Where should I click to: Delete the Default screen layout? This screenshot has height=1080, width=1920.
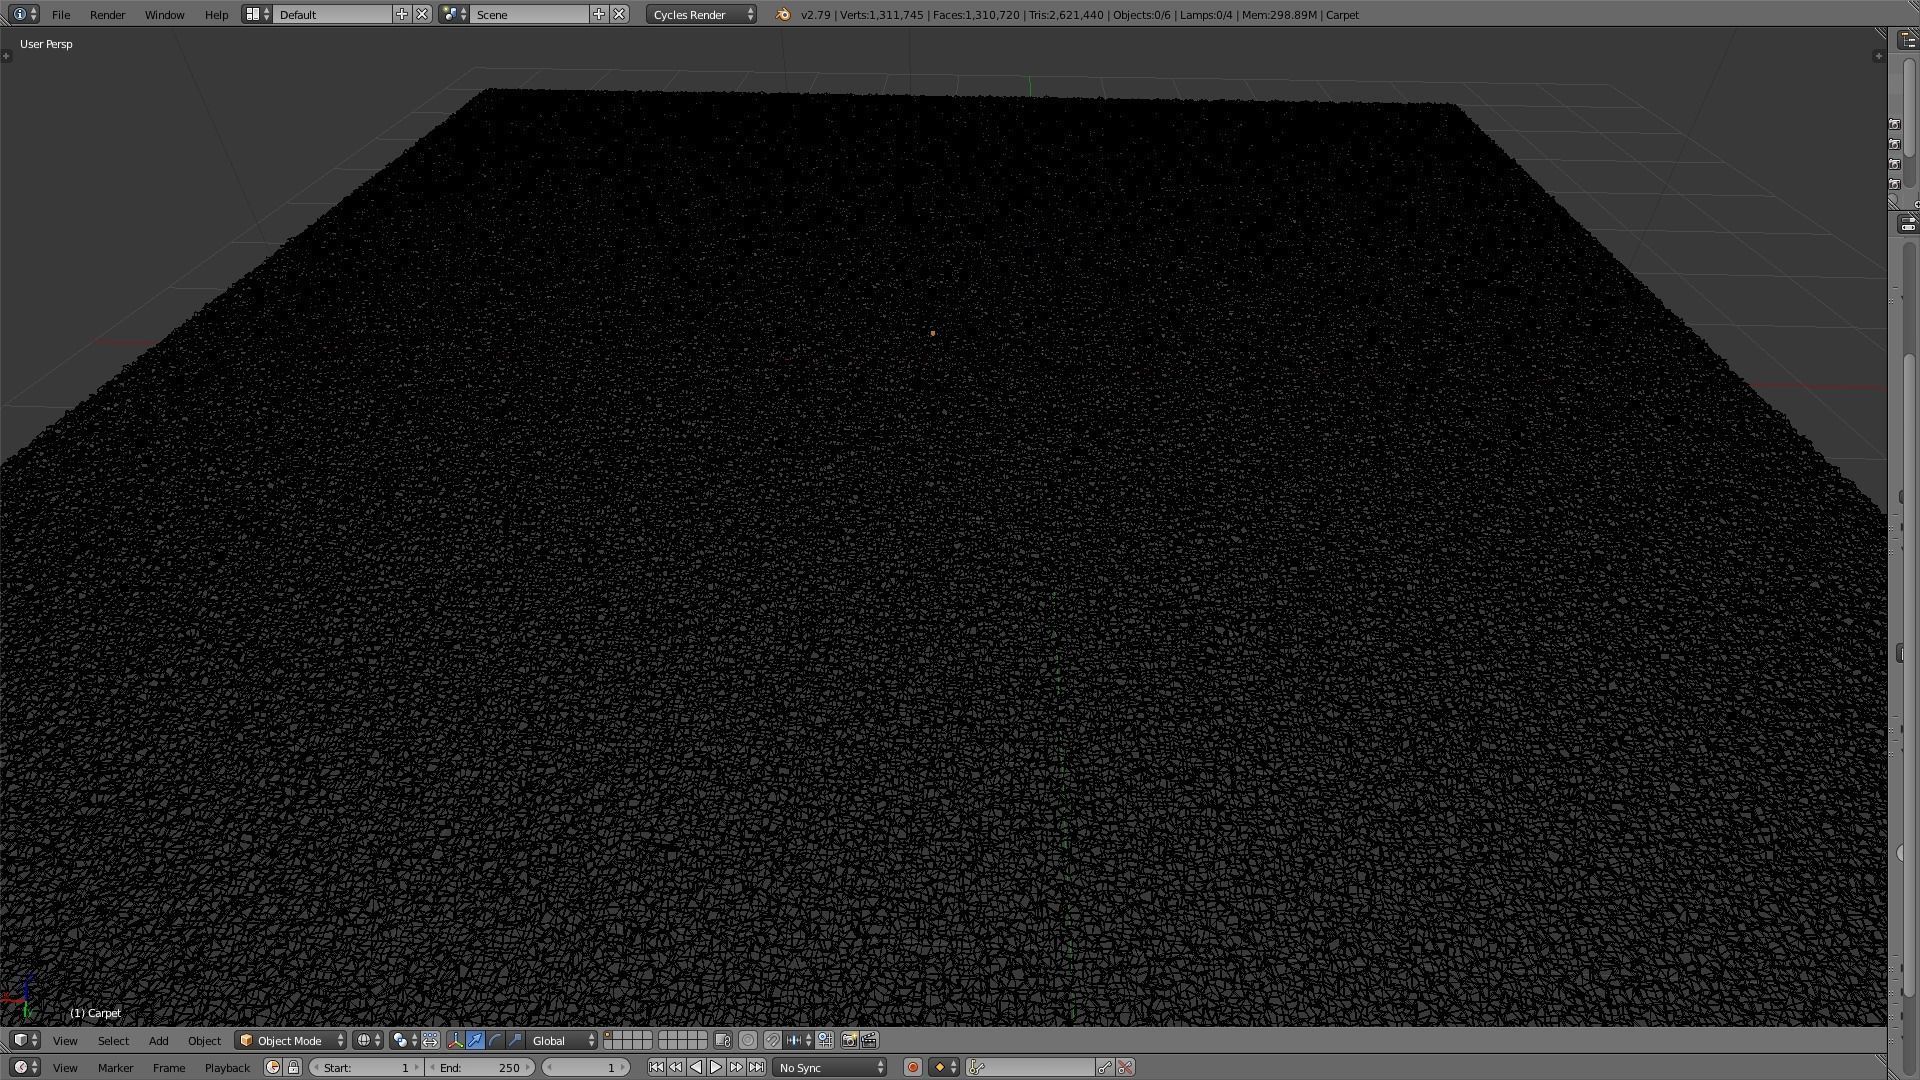[422, 14]
